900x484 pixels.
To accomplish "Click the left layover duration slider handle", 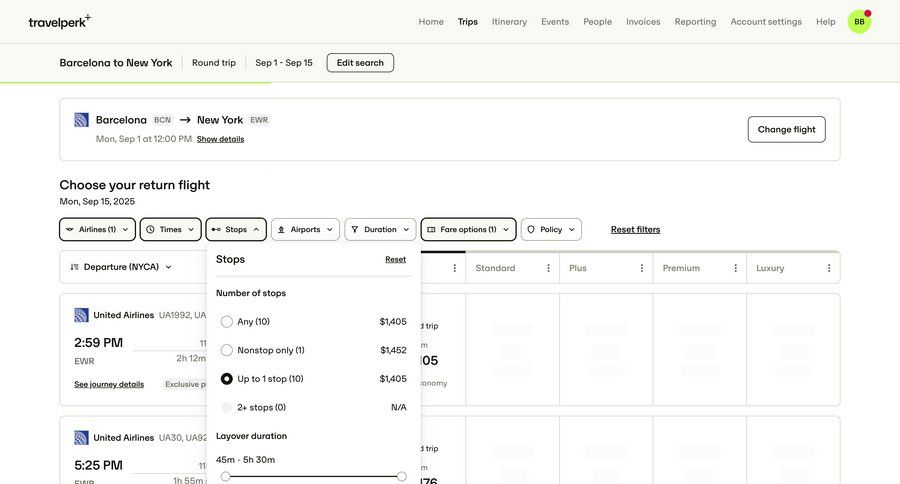I will [226, 477].
